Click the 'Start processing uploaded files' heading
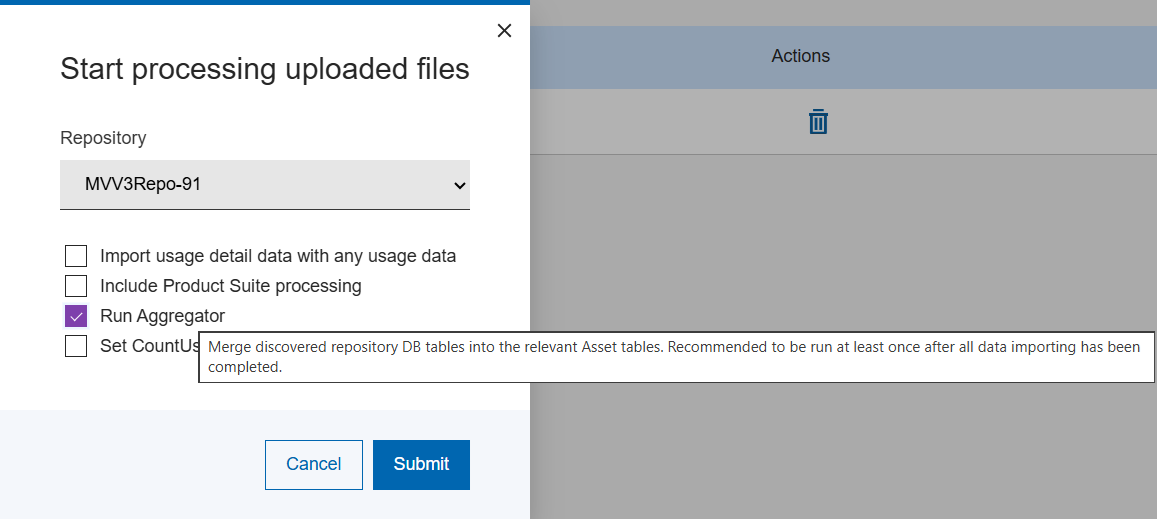 click(265, 69)
